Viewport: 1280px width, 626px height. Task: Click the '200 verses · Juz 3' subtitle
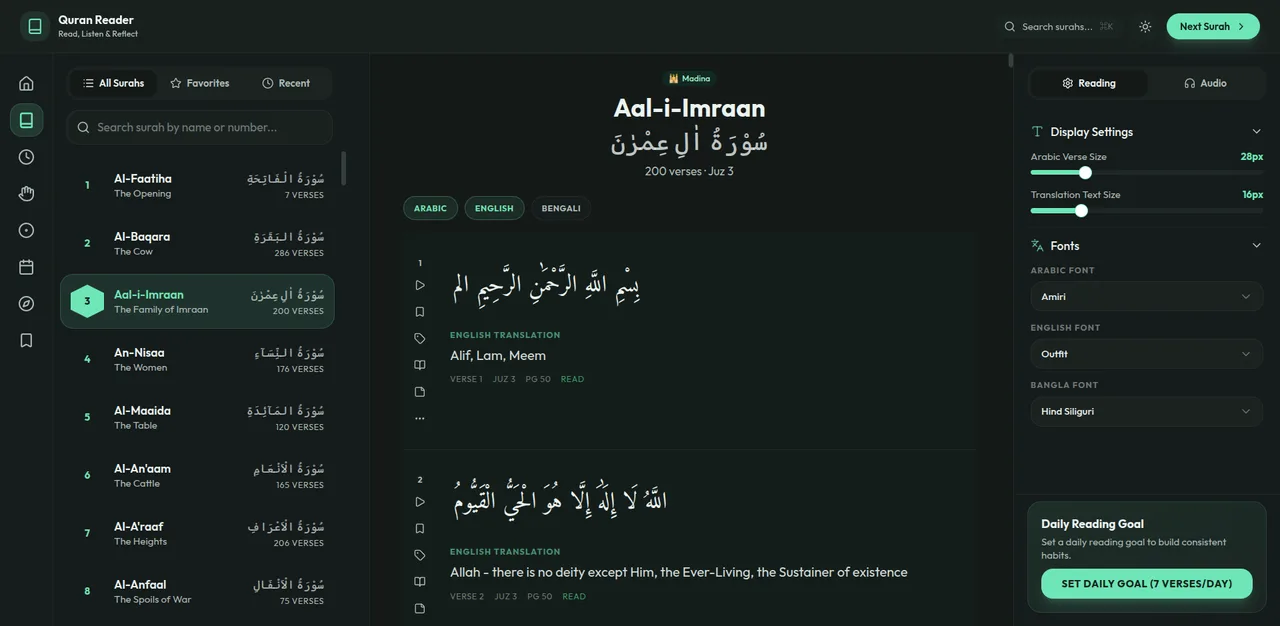pyautogui.click(x=689, y=172)
